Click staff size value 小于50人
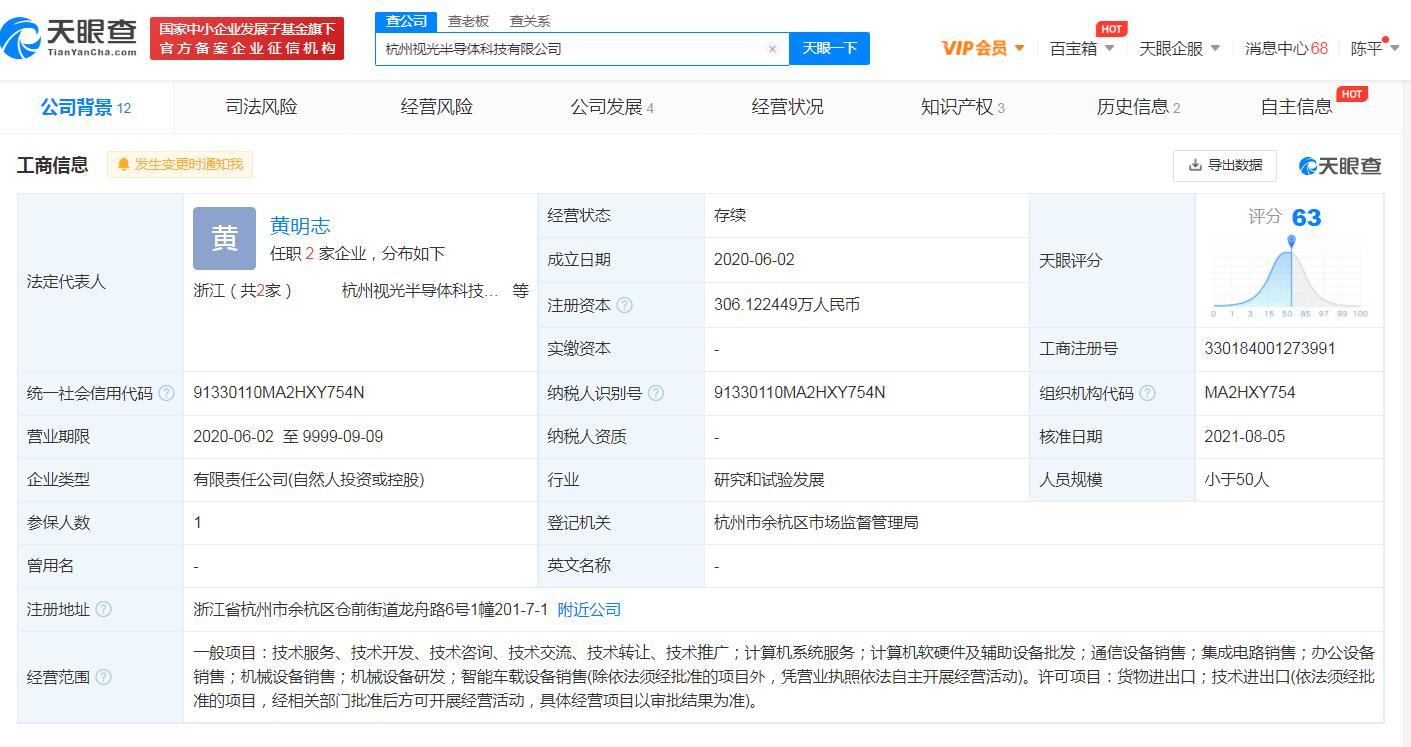 point(1237,480)
